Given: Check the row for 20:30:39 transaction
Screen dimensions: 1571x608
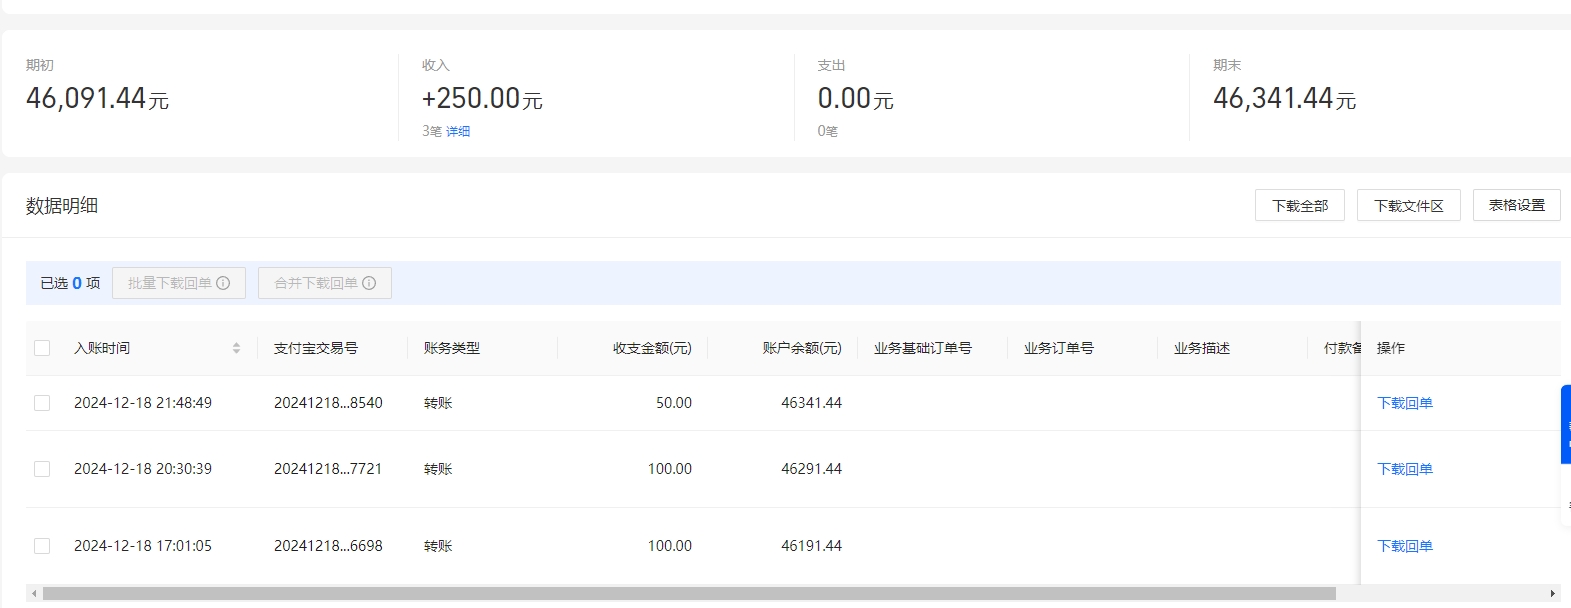Looking at the screenshot, I should (42, 469).
